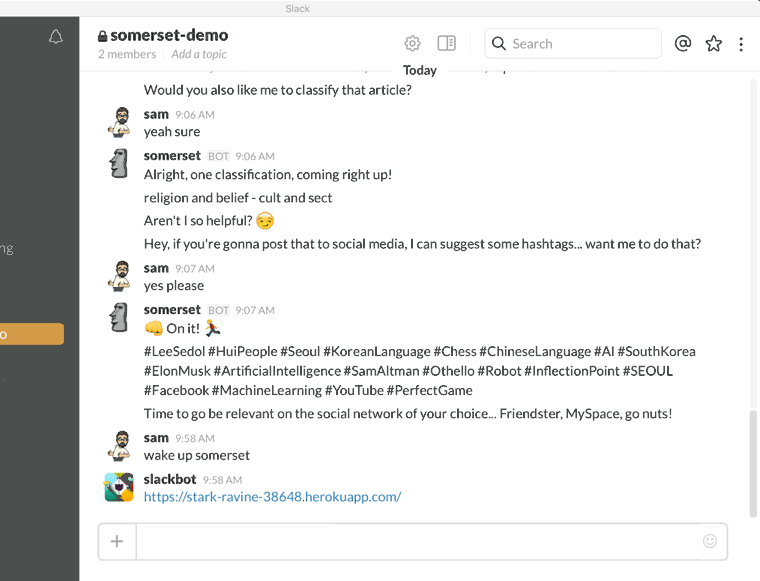Click the slackbot avatar image
This screenshot has width=760, height=581.
119,487
